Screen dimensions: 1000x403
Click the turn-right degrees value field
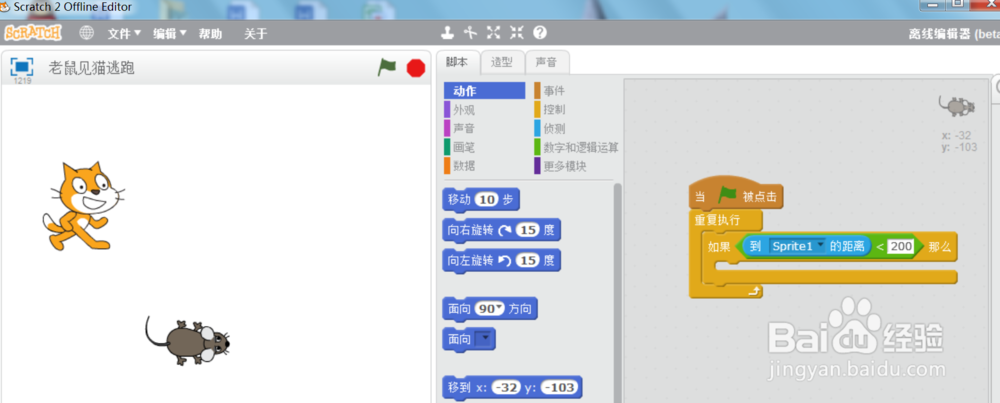click(x=527, y=230)
